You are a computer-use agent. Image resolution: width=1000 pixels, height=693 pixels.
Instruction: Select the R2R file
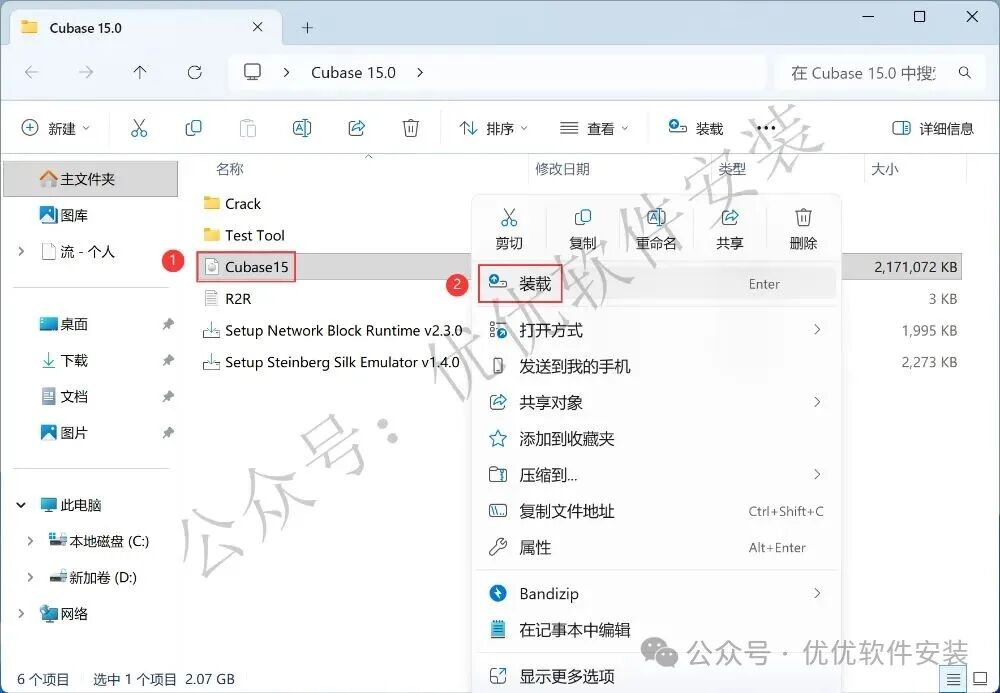click(x=227, y=298)
